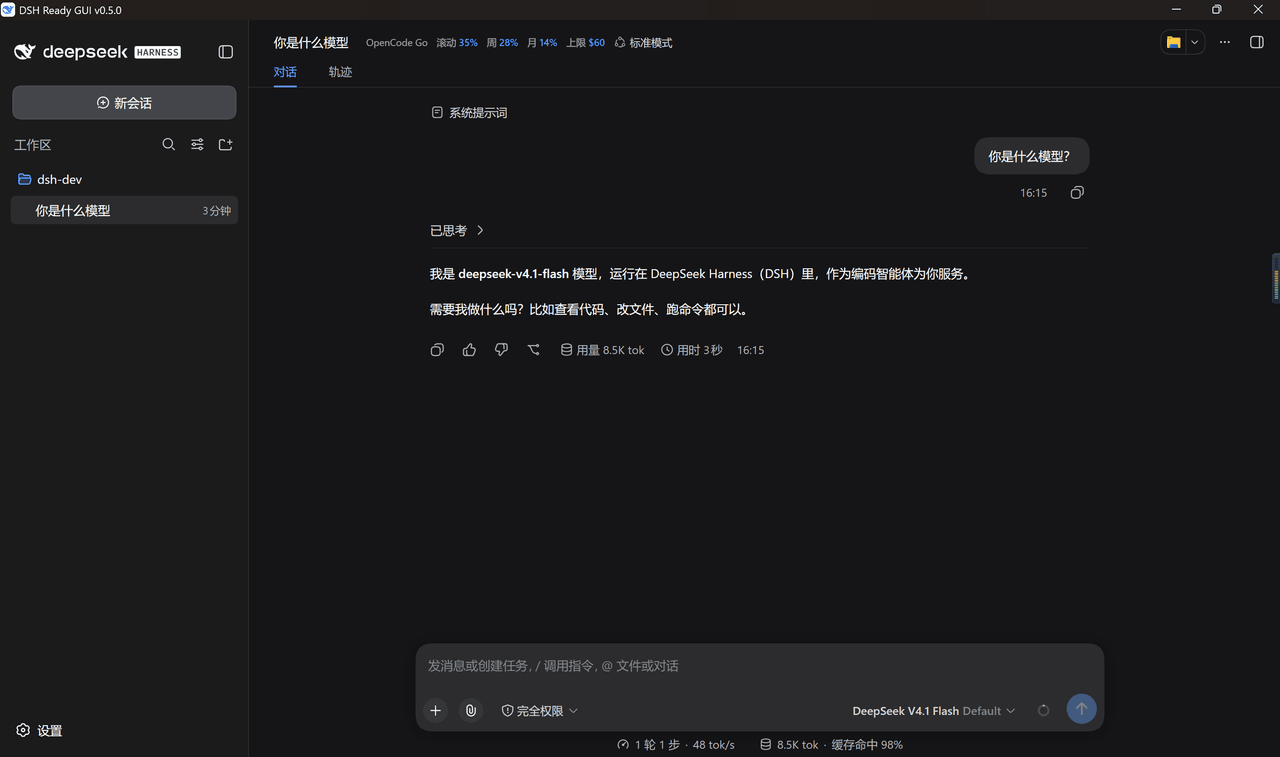Toggle the right side panel icon

[x=1257, y=42]
